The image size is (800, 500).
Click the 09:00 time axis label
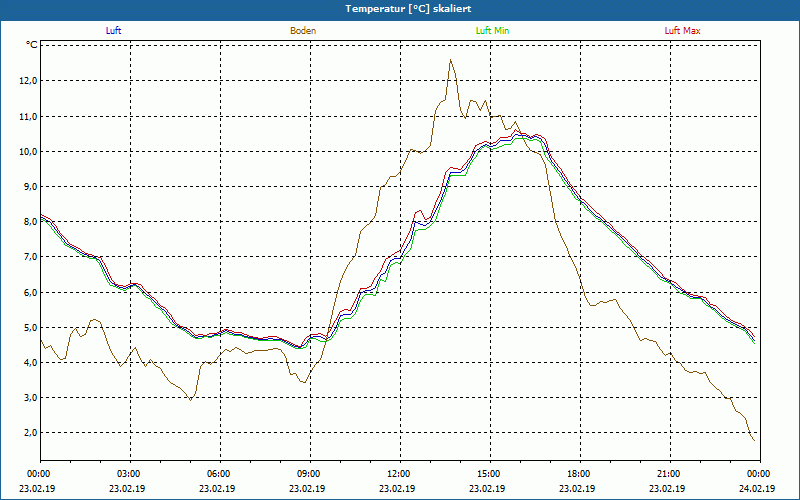click(x=310, y=474)
